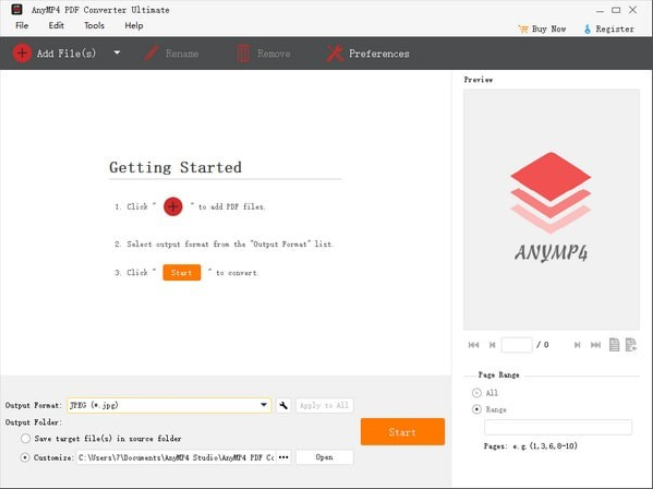Click the page range text field

click(557, 427)
